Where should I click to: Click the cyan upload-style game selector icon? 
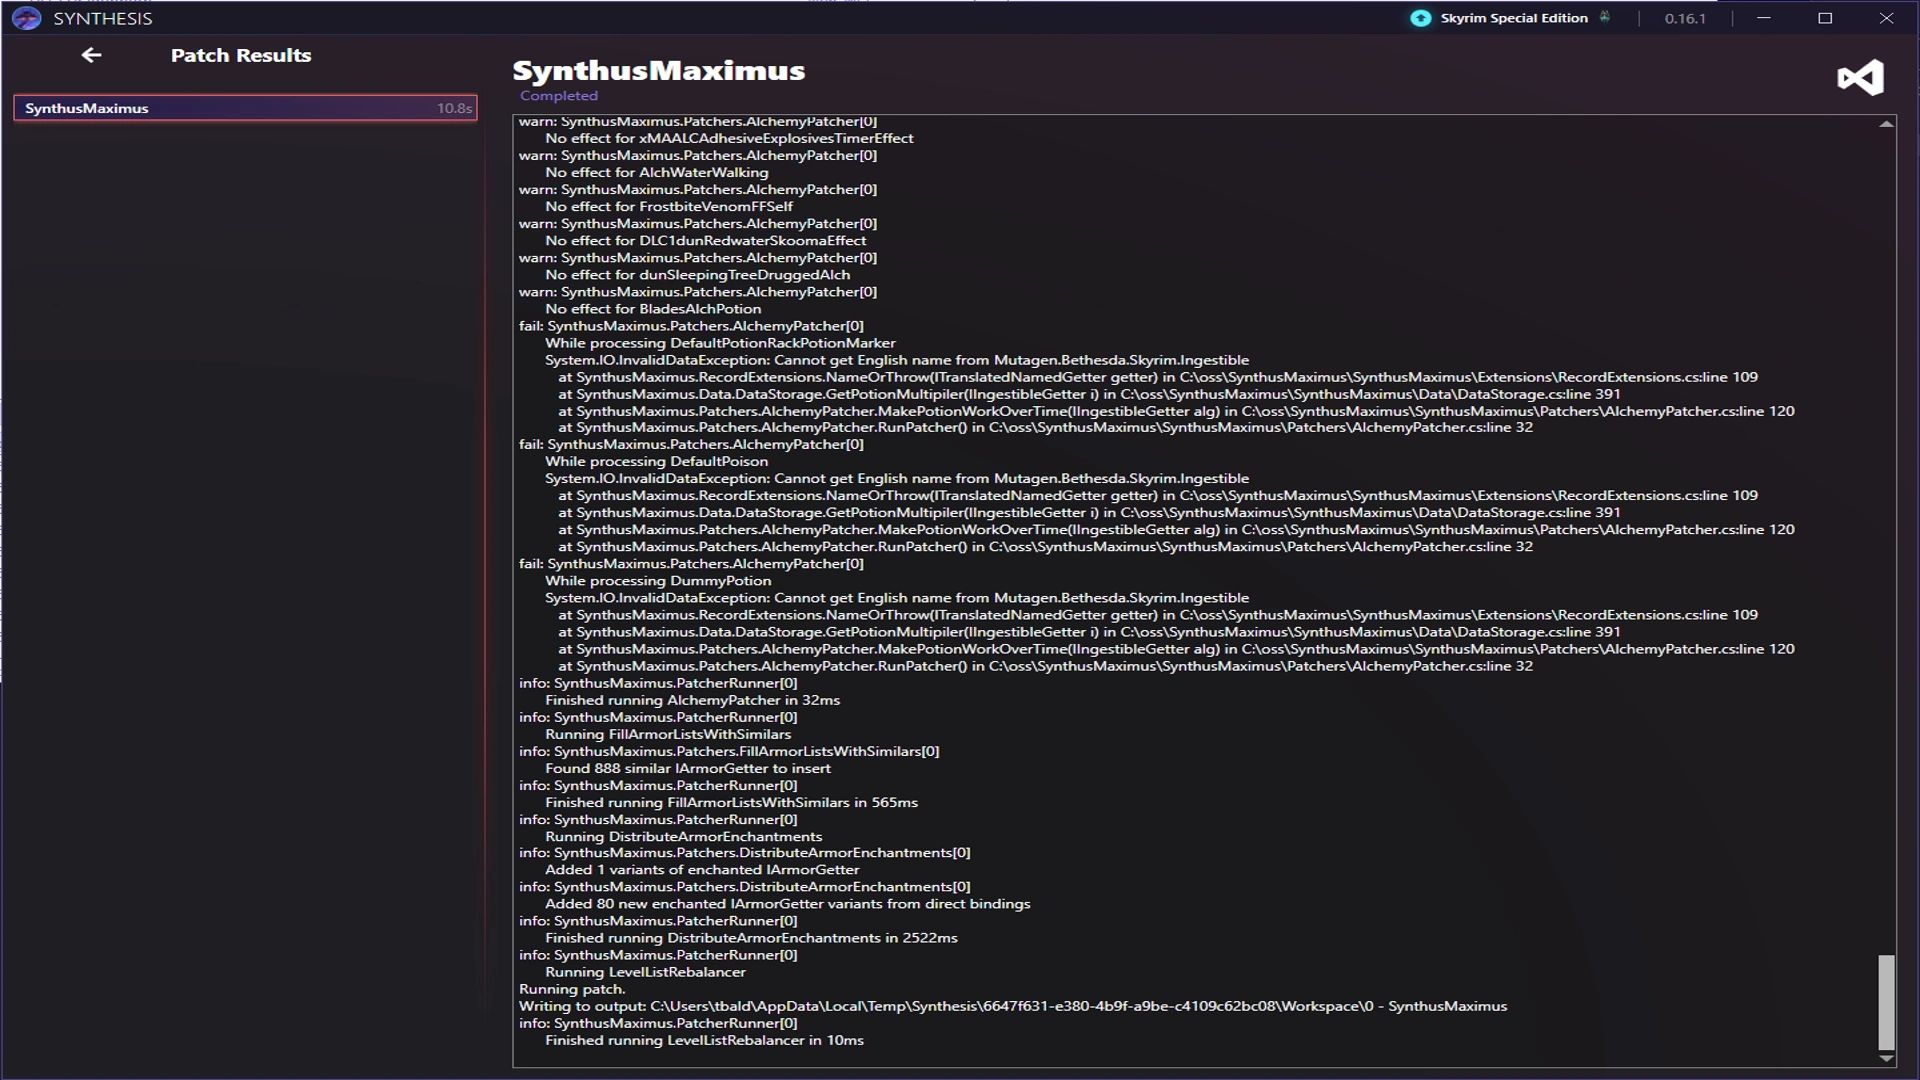click(1420, 17)
